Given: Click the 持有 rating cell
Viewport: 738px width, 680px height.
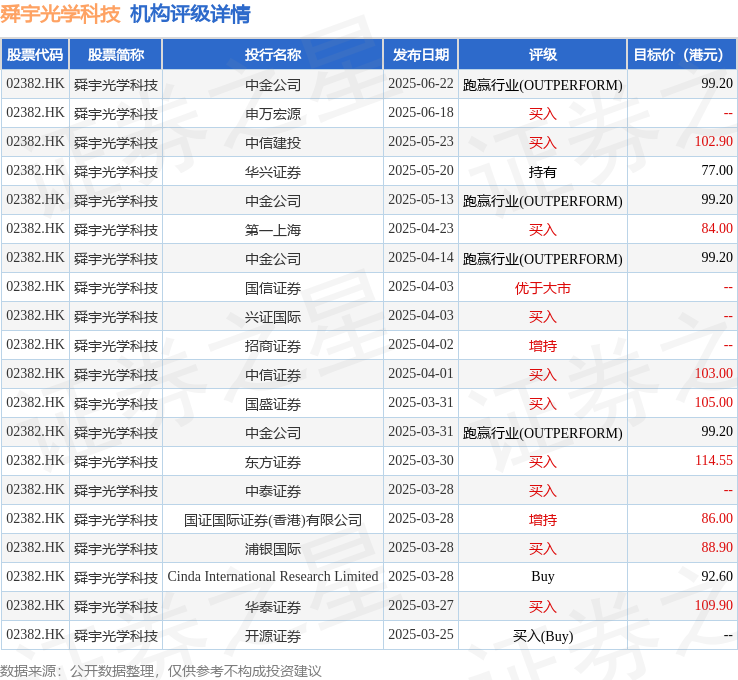Looking at the screenshot, I should point(542,171).
